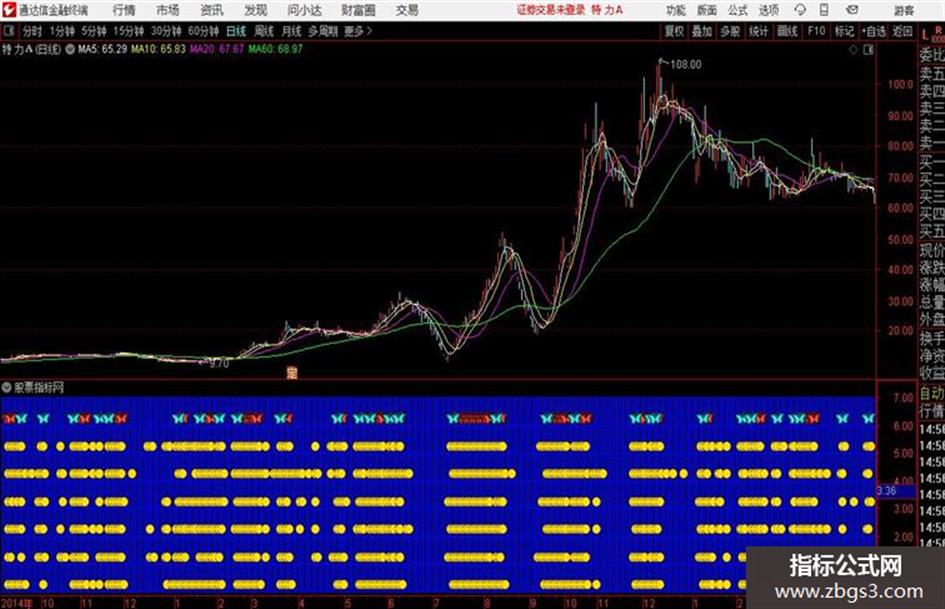Screen dimensions: 945x609
Task: Click the 3.36 indicator value tag
Action: point(887,490)
